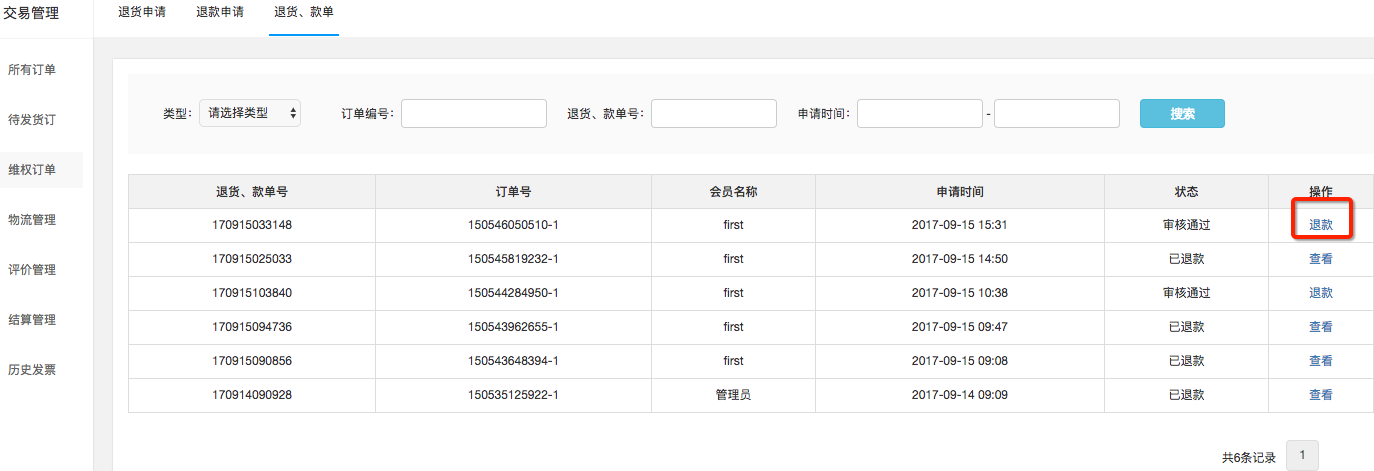Switch to the 退货申请 tab
Viewport: 1374px width, 471px height.
(x=142, y=14)
